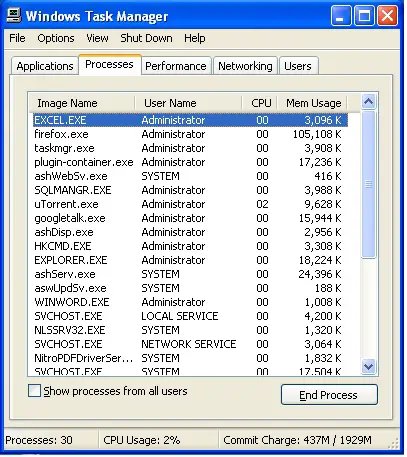This screenshot has width=407, height=457.
Task: Close the Windows Task Manager window
Action: pos(387,15)
